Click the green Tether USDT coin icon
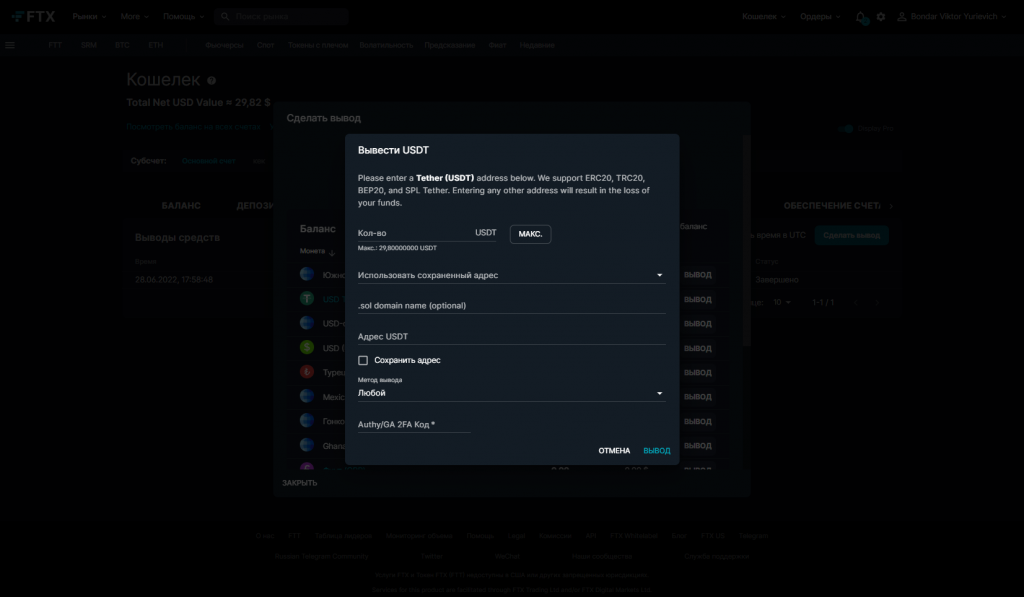 [x=307, y=298]
